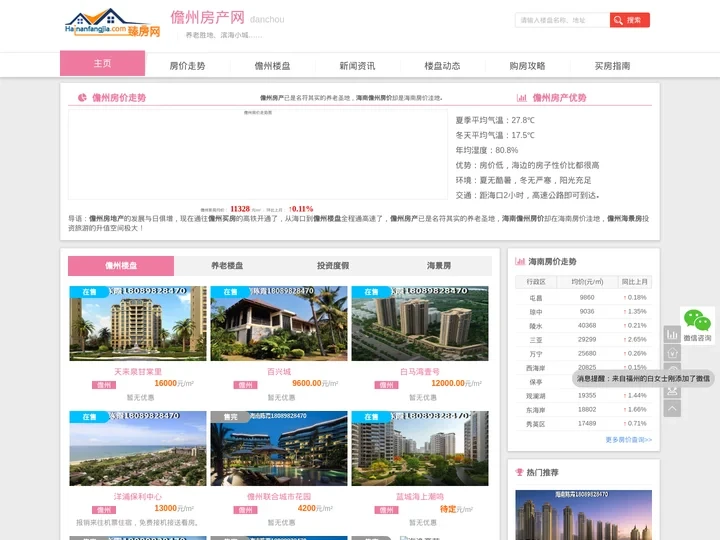
Task: Click the 百兴城 title link
Action: 279,371
